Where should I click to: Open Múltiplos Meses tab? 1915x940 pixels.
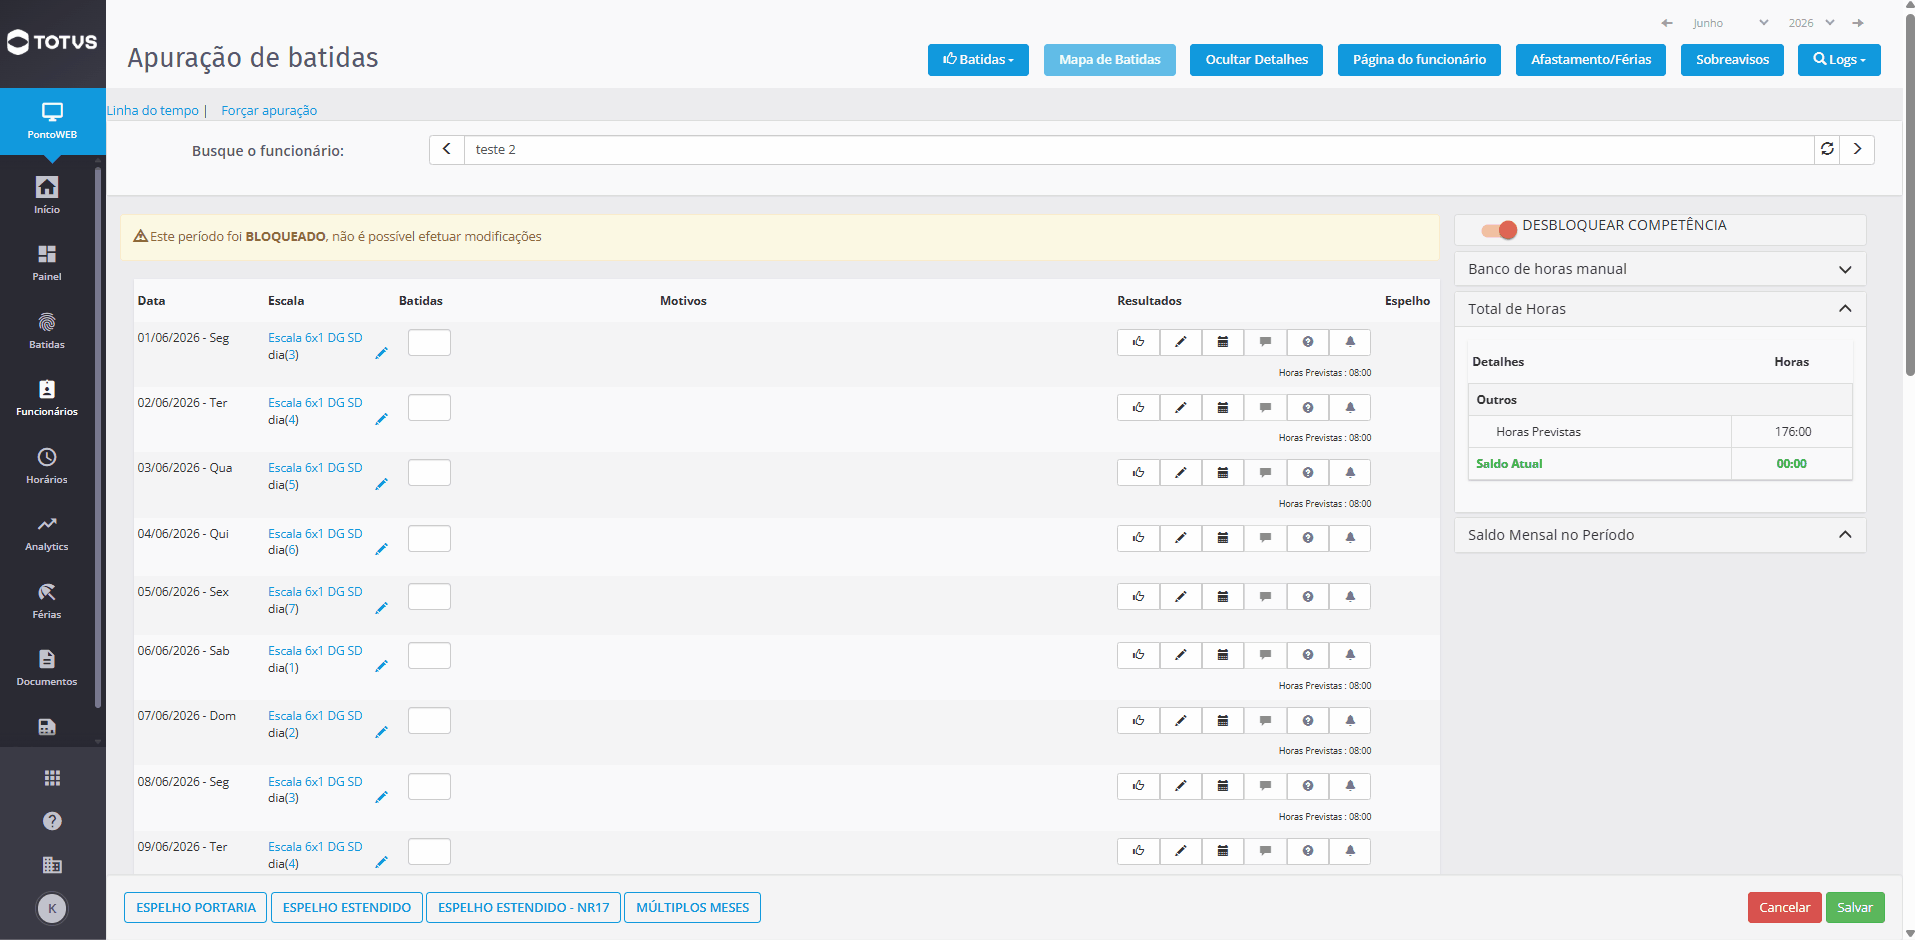click(692, 908)
